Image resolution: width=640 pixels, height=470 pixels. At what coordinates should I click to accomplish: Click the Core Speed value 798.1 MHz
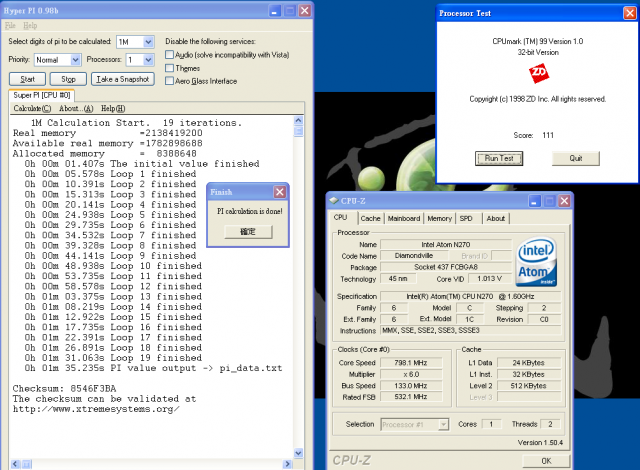[x=411, y=363]
